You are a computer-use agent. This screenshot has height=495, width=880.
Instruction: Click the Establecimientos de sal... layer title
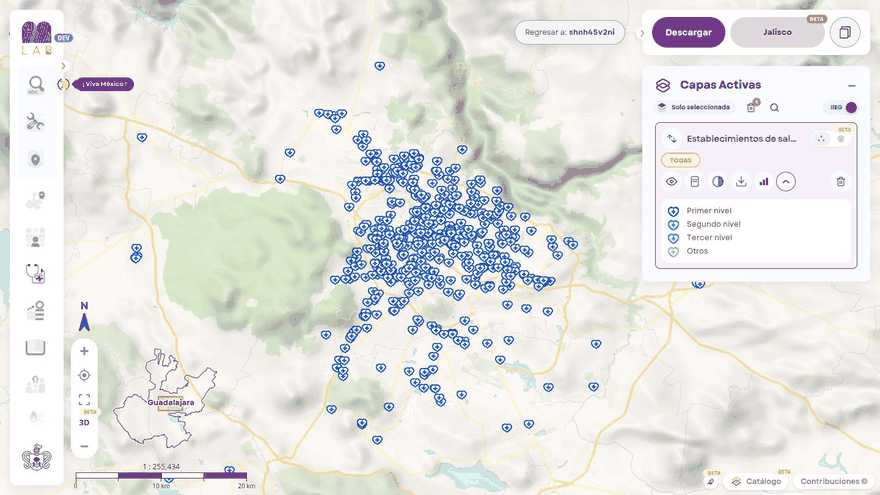(741, 139)
